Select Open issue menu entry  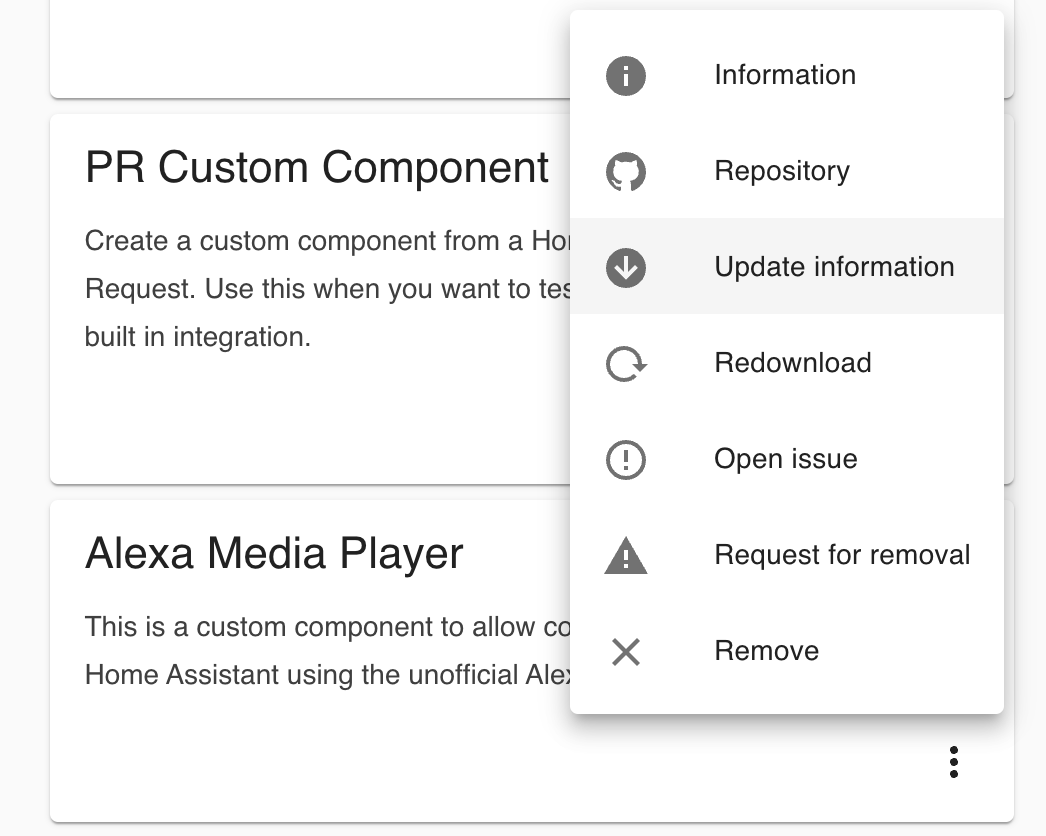click(x=787, y=458)
